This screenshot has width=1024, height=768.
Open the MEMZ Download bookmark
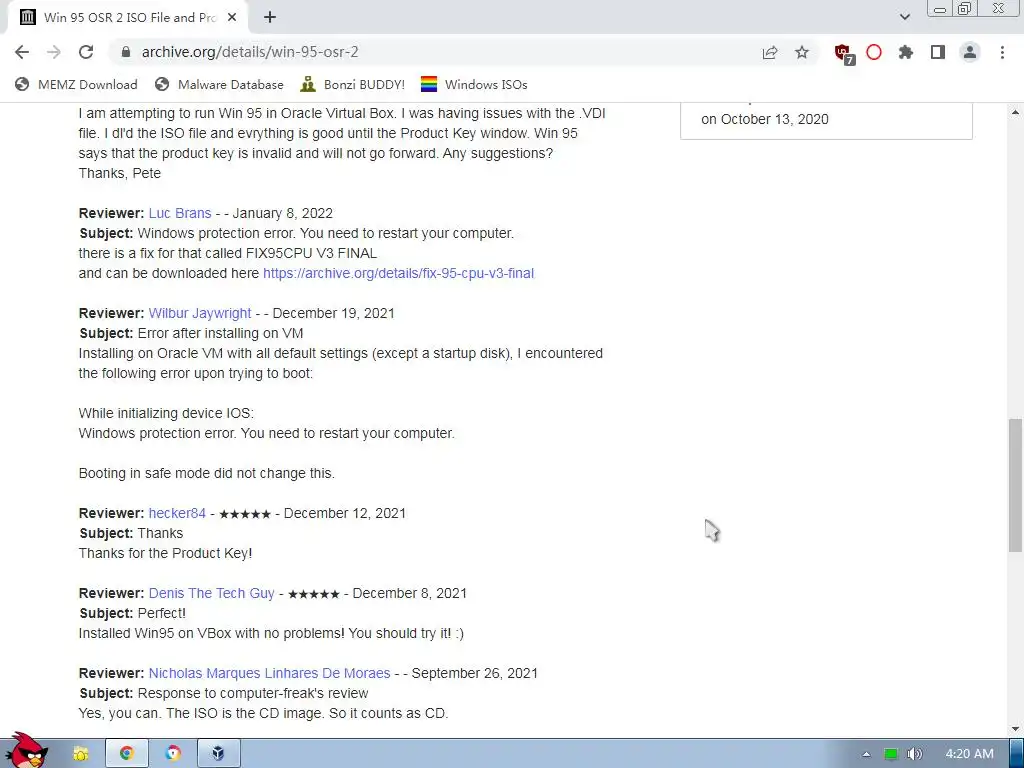pyautogui.click(x=76, y=84)
